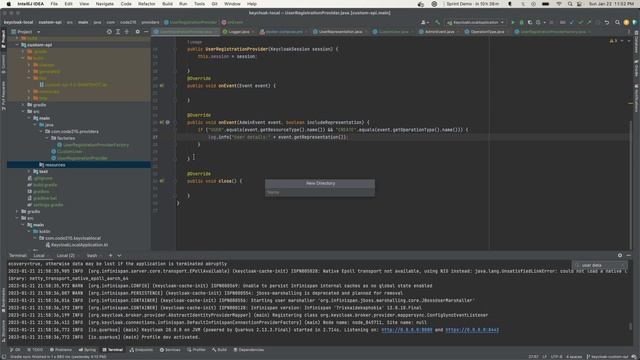The image size is (640, 360).
Task: Toggle the Project vertical tool stripe button
Action: coord(3,40)
